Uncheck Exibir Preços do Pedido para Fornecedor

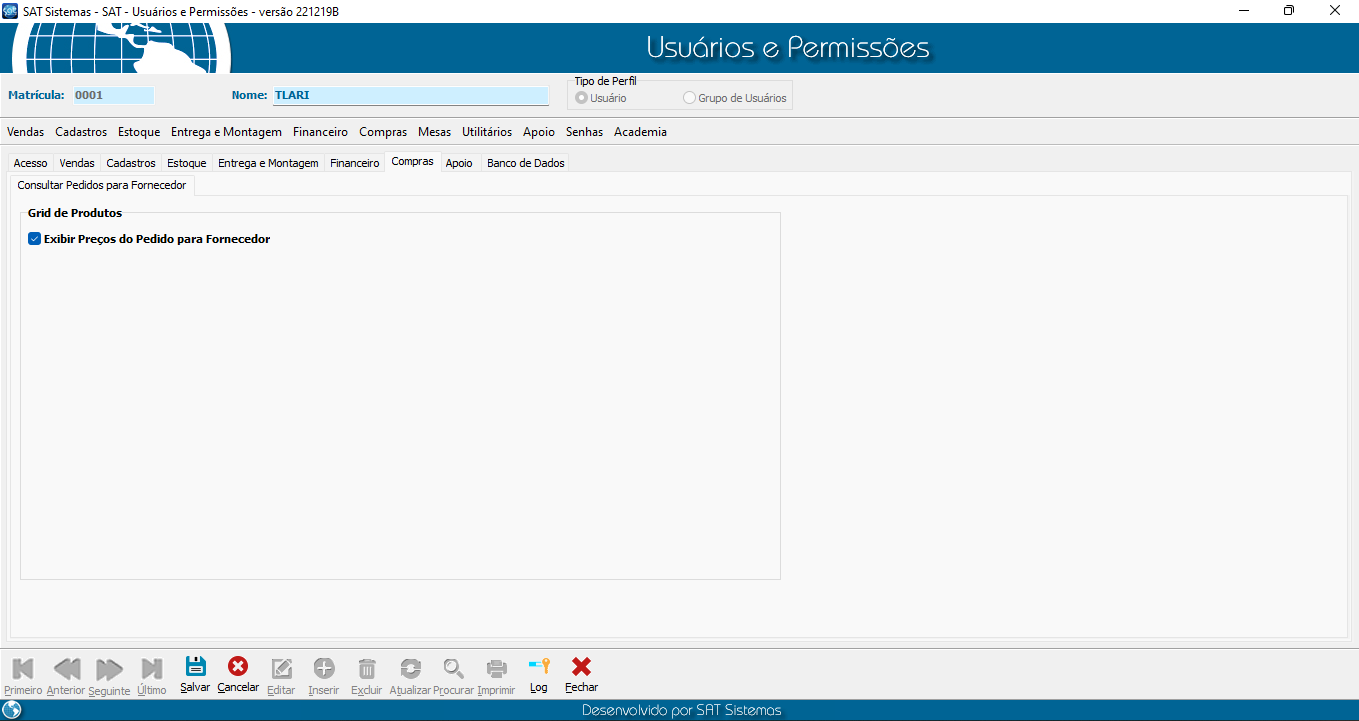click(35, 239)
